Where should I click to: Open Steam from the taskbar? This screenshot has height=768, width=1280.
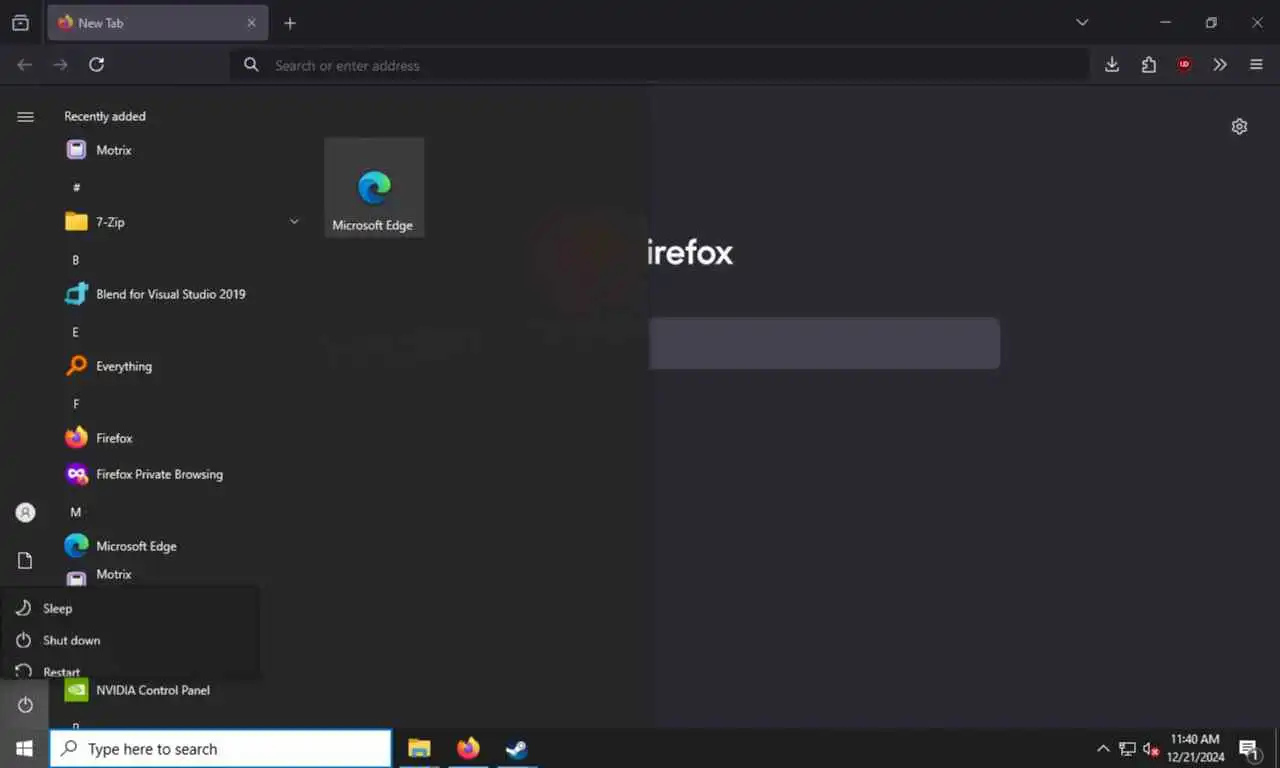pyautogui.click(x=517, y=748)
